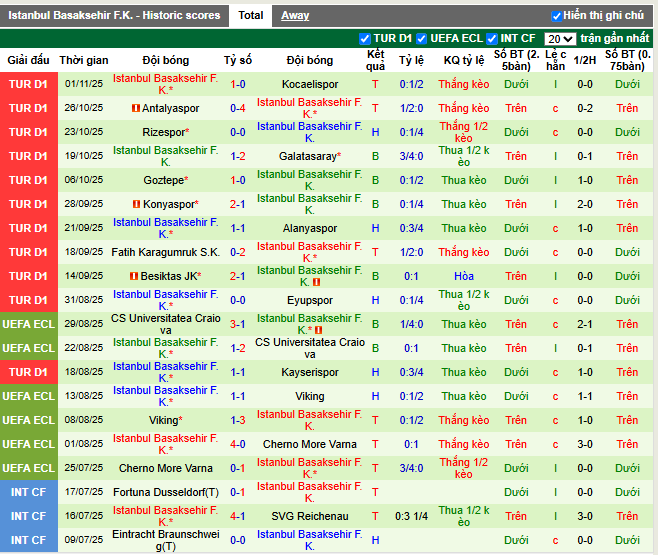Uncheck the UEFA ECL league filter
The image size is (658, 555).
point(421,39)
